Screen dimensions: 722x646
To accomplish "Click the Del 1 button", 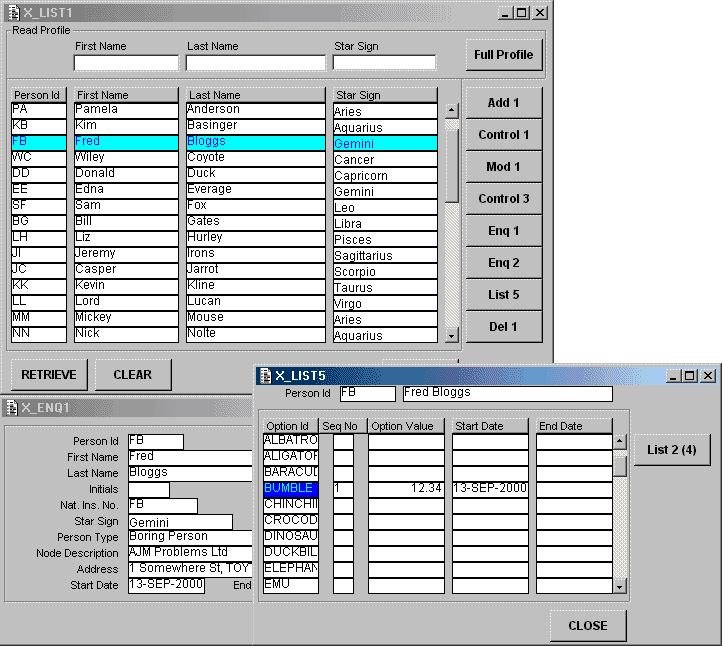I will tap(503, 327).
